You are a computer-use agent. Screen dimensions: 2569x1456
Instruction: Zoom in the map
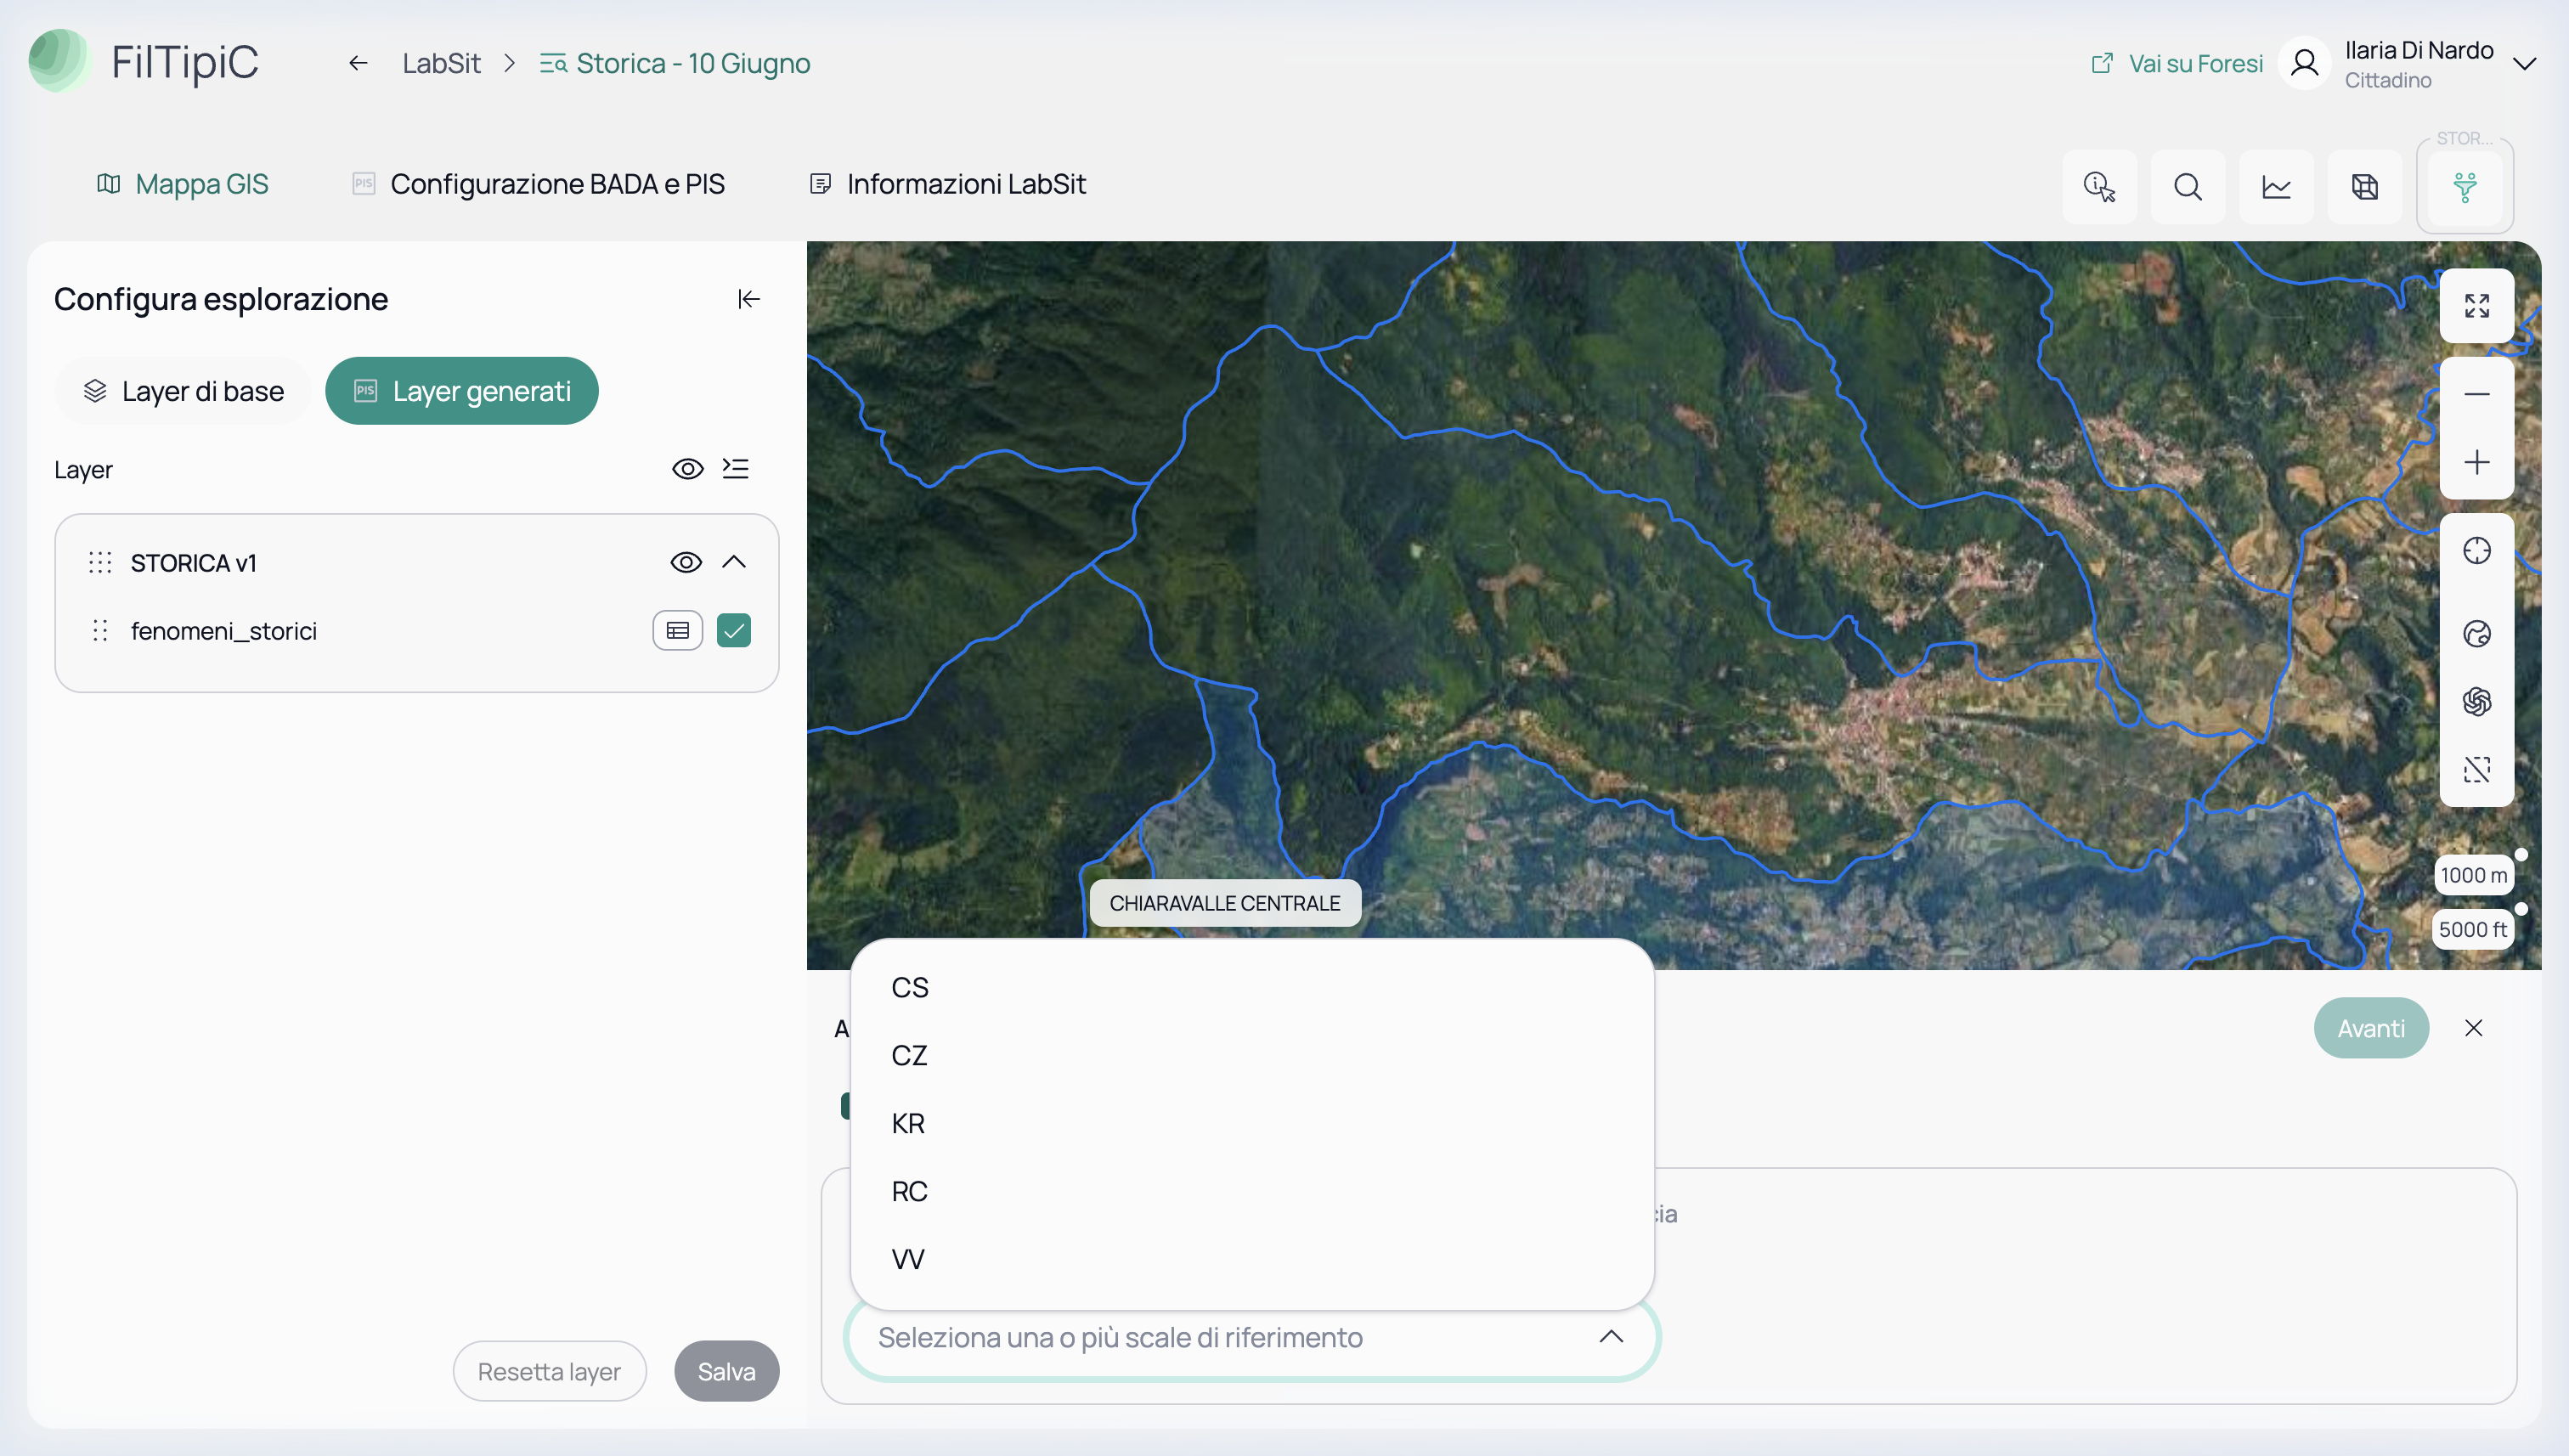pos(2476,462)
